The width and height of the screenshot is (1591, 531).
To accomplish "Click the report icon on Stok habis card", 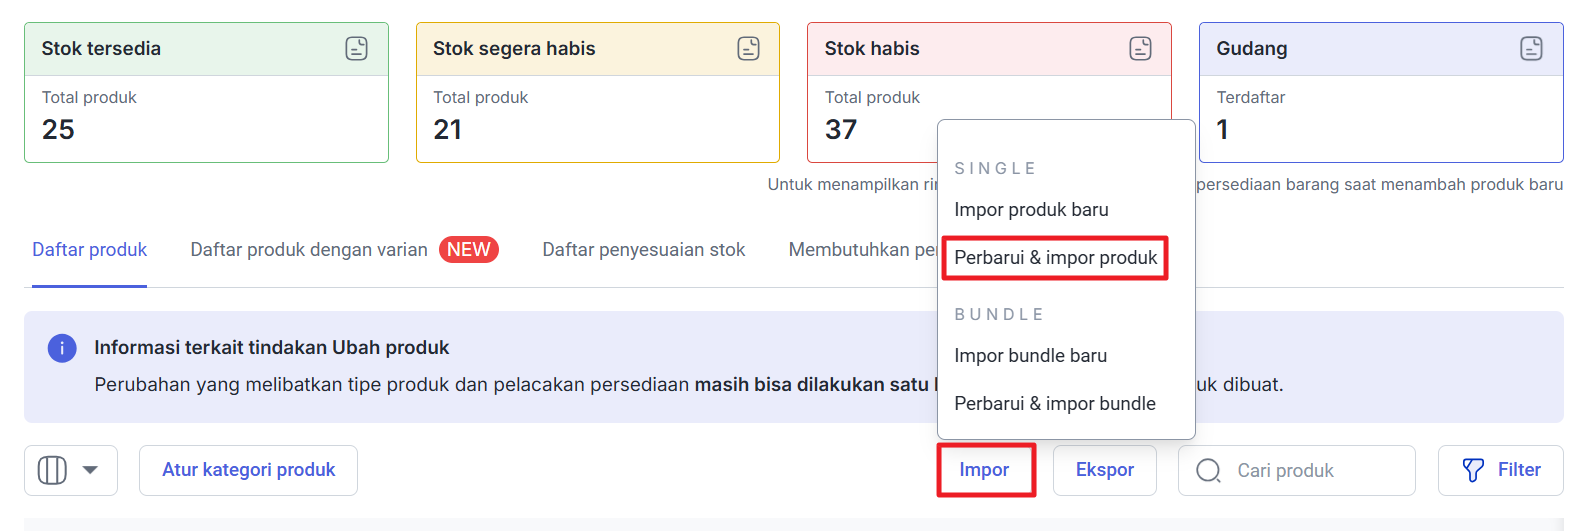I will [1140, 48].
